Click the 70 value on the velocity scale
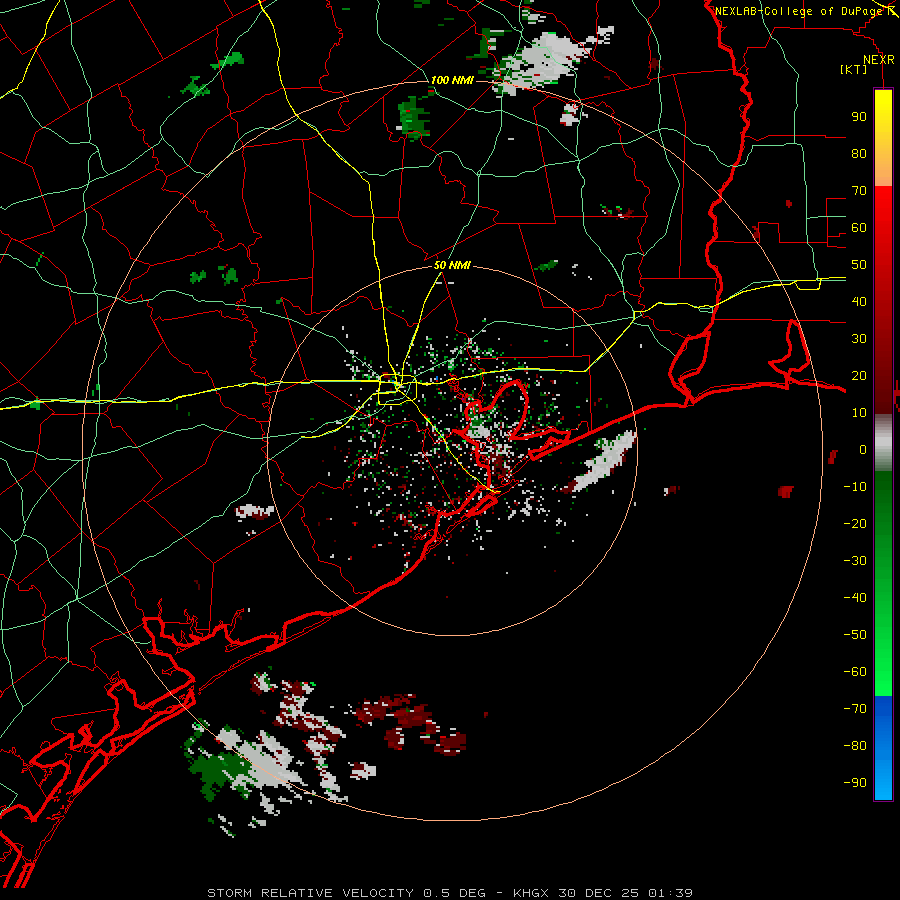This screenshot has width=900, height=900. [x=859, y=191]
